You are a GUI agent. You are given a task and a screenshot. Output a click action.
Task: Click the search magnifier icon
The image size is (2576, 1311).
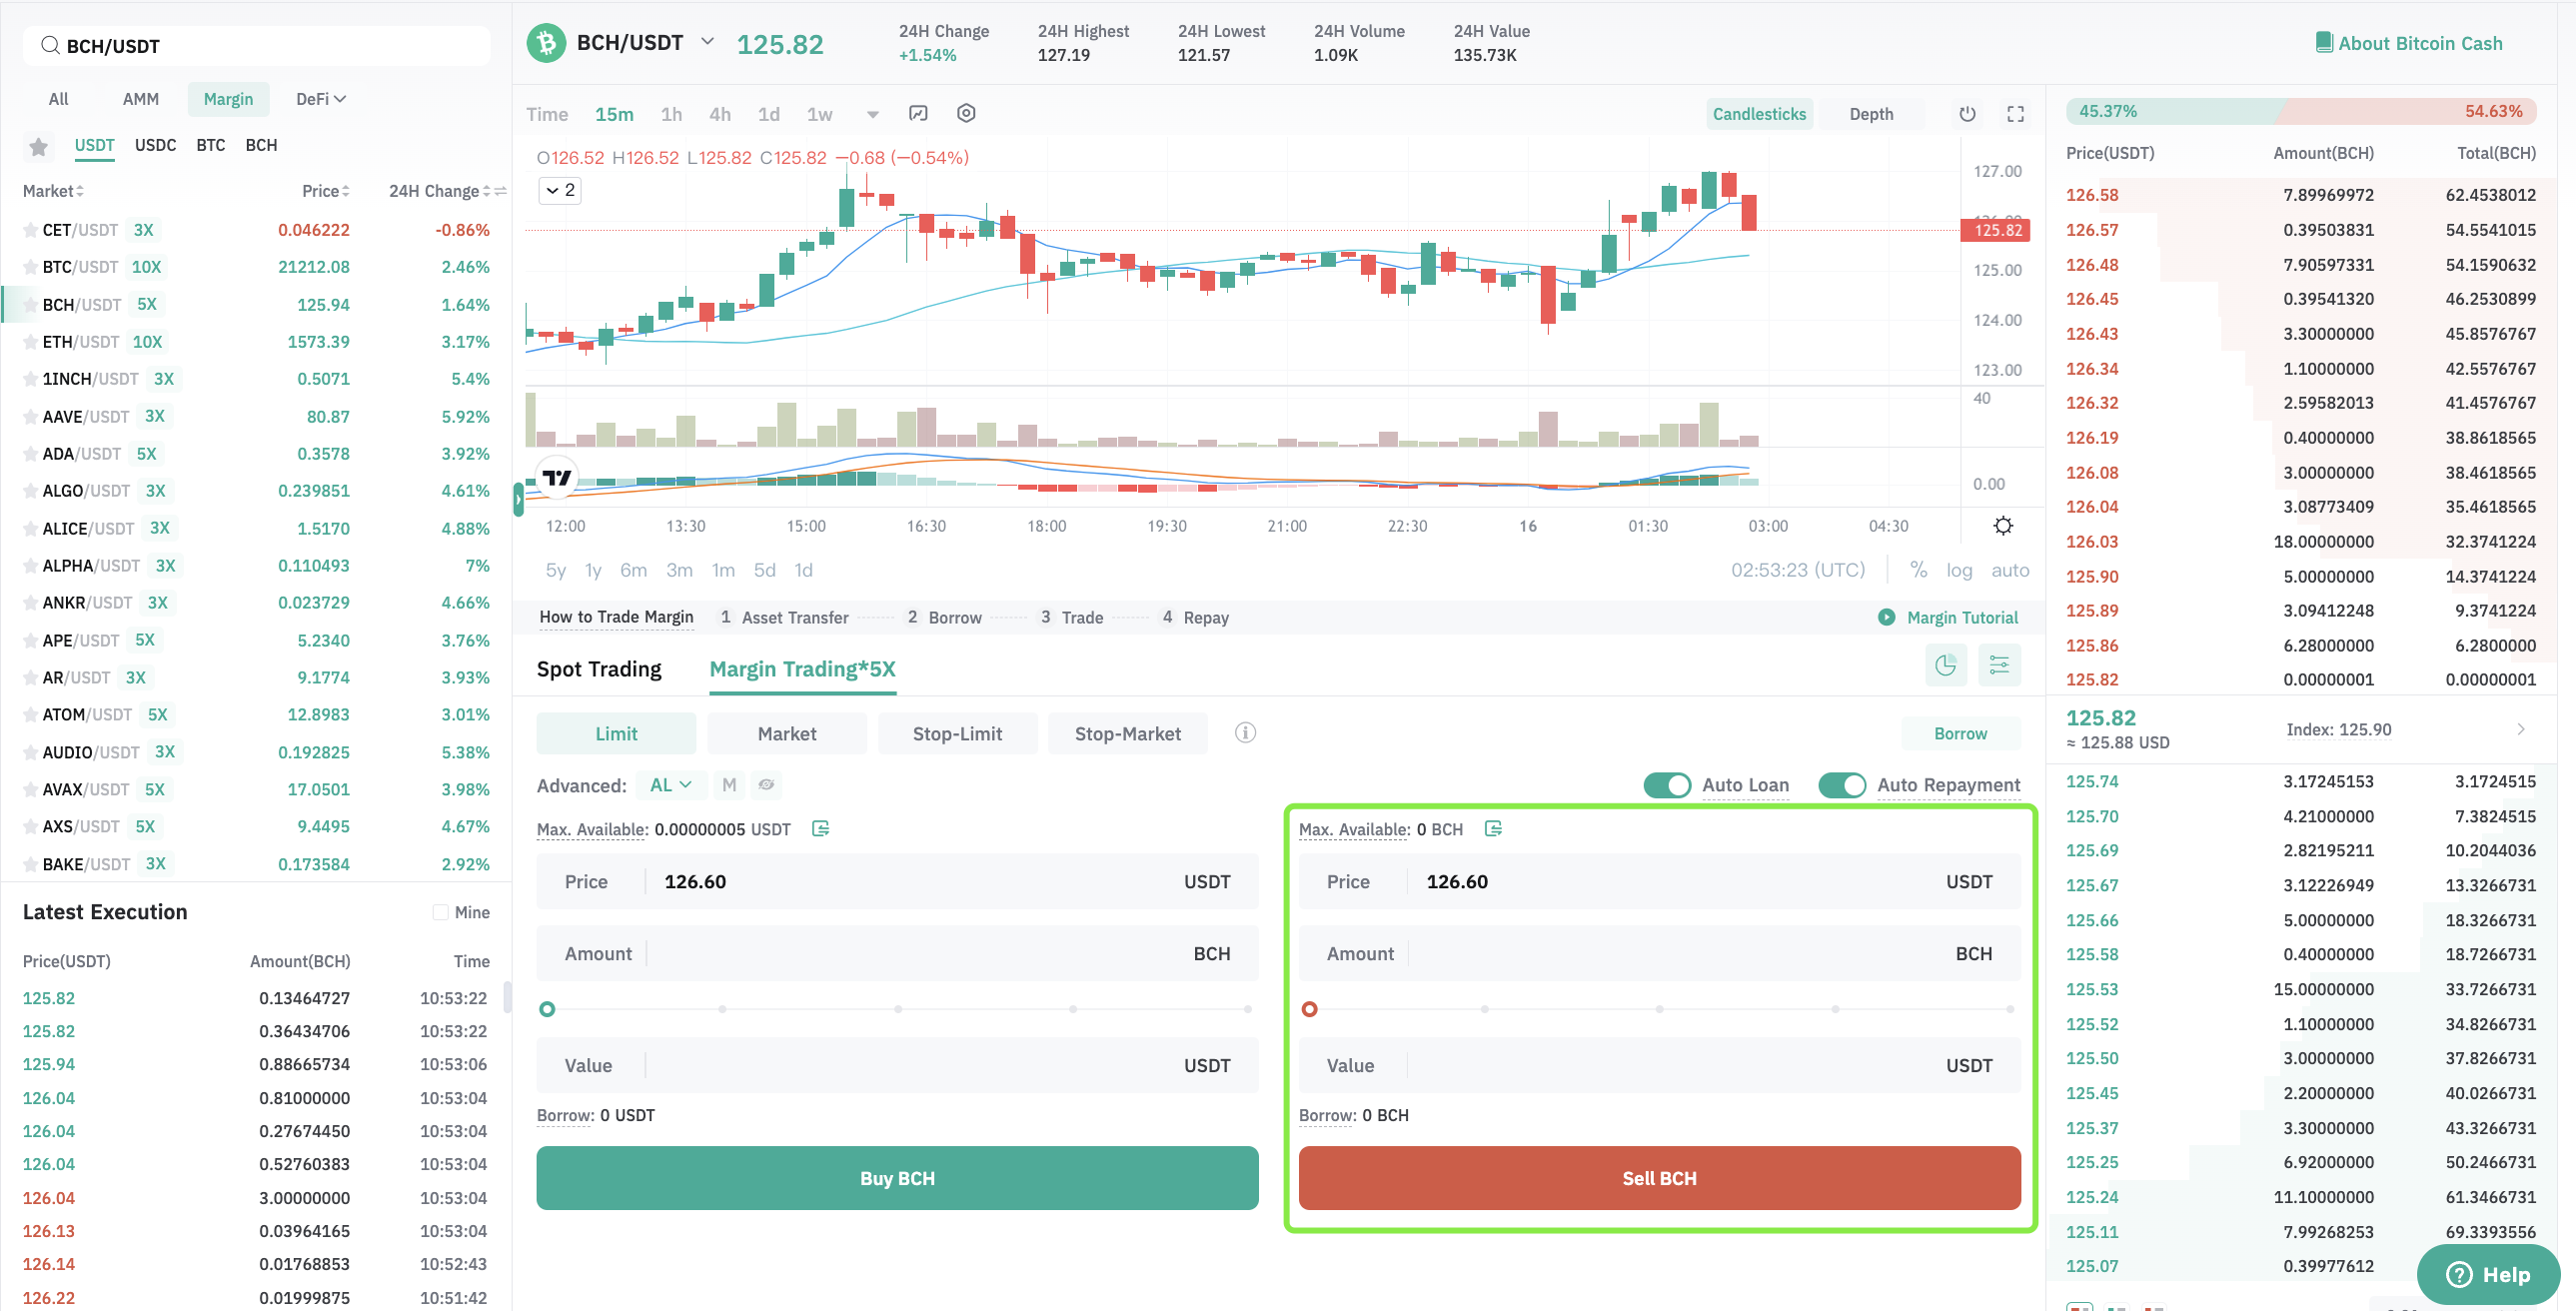click(50, 46)
